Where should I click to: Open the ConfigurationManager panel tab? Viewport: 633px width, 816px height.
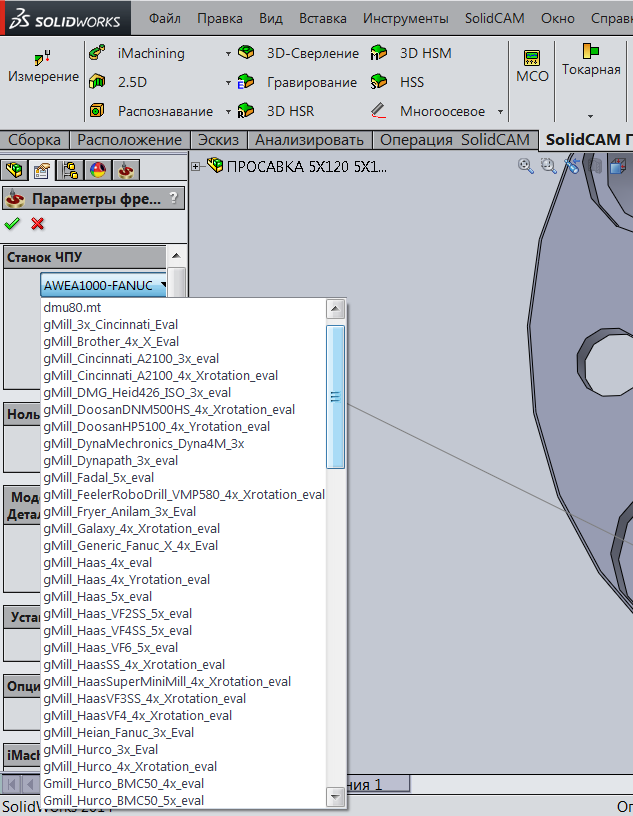(x=69, y=170)
